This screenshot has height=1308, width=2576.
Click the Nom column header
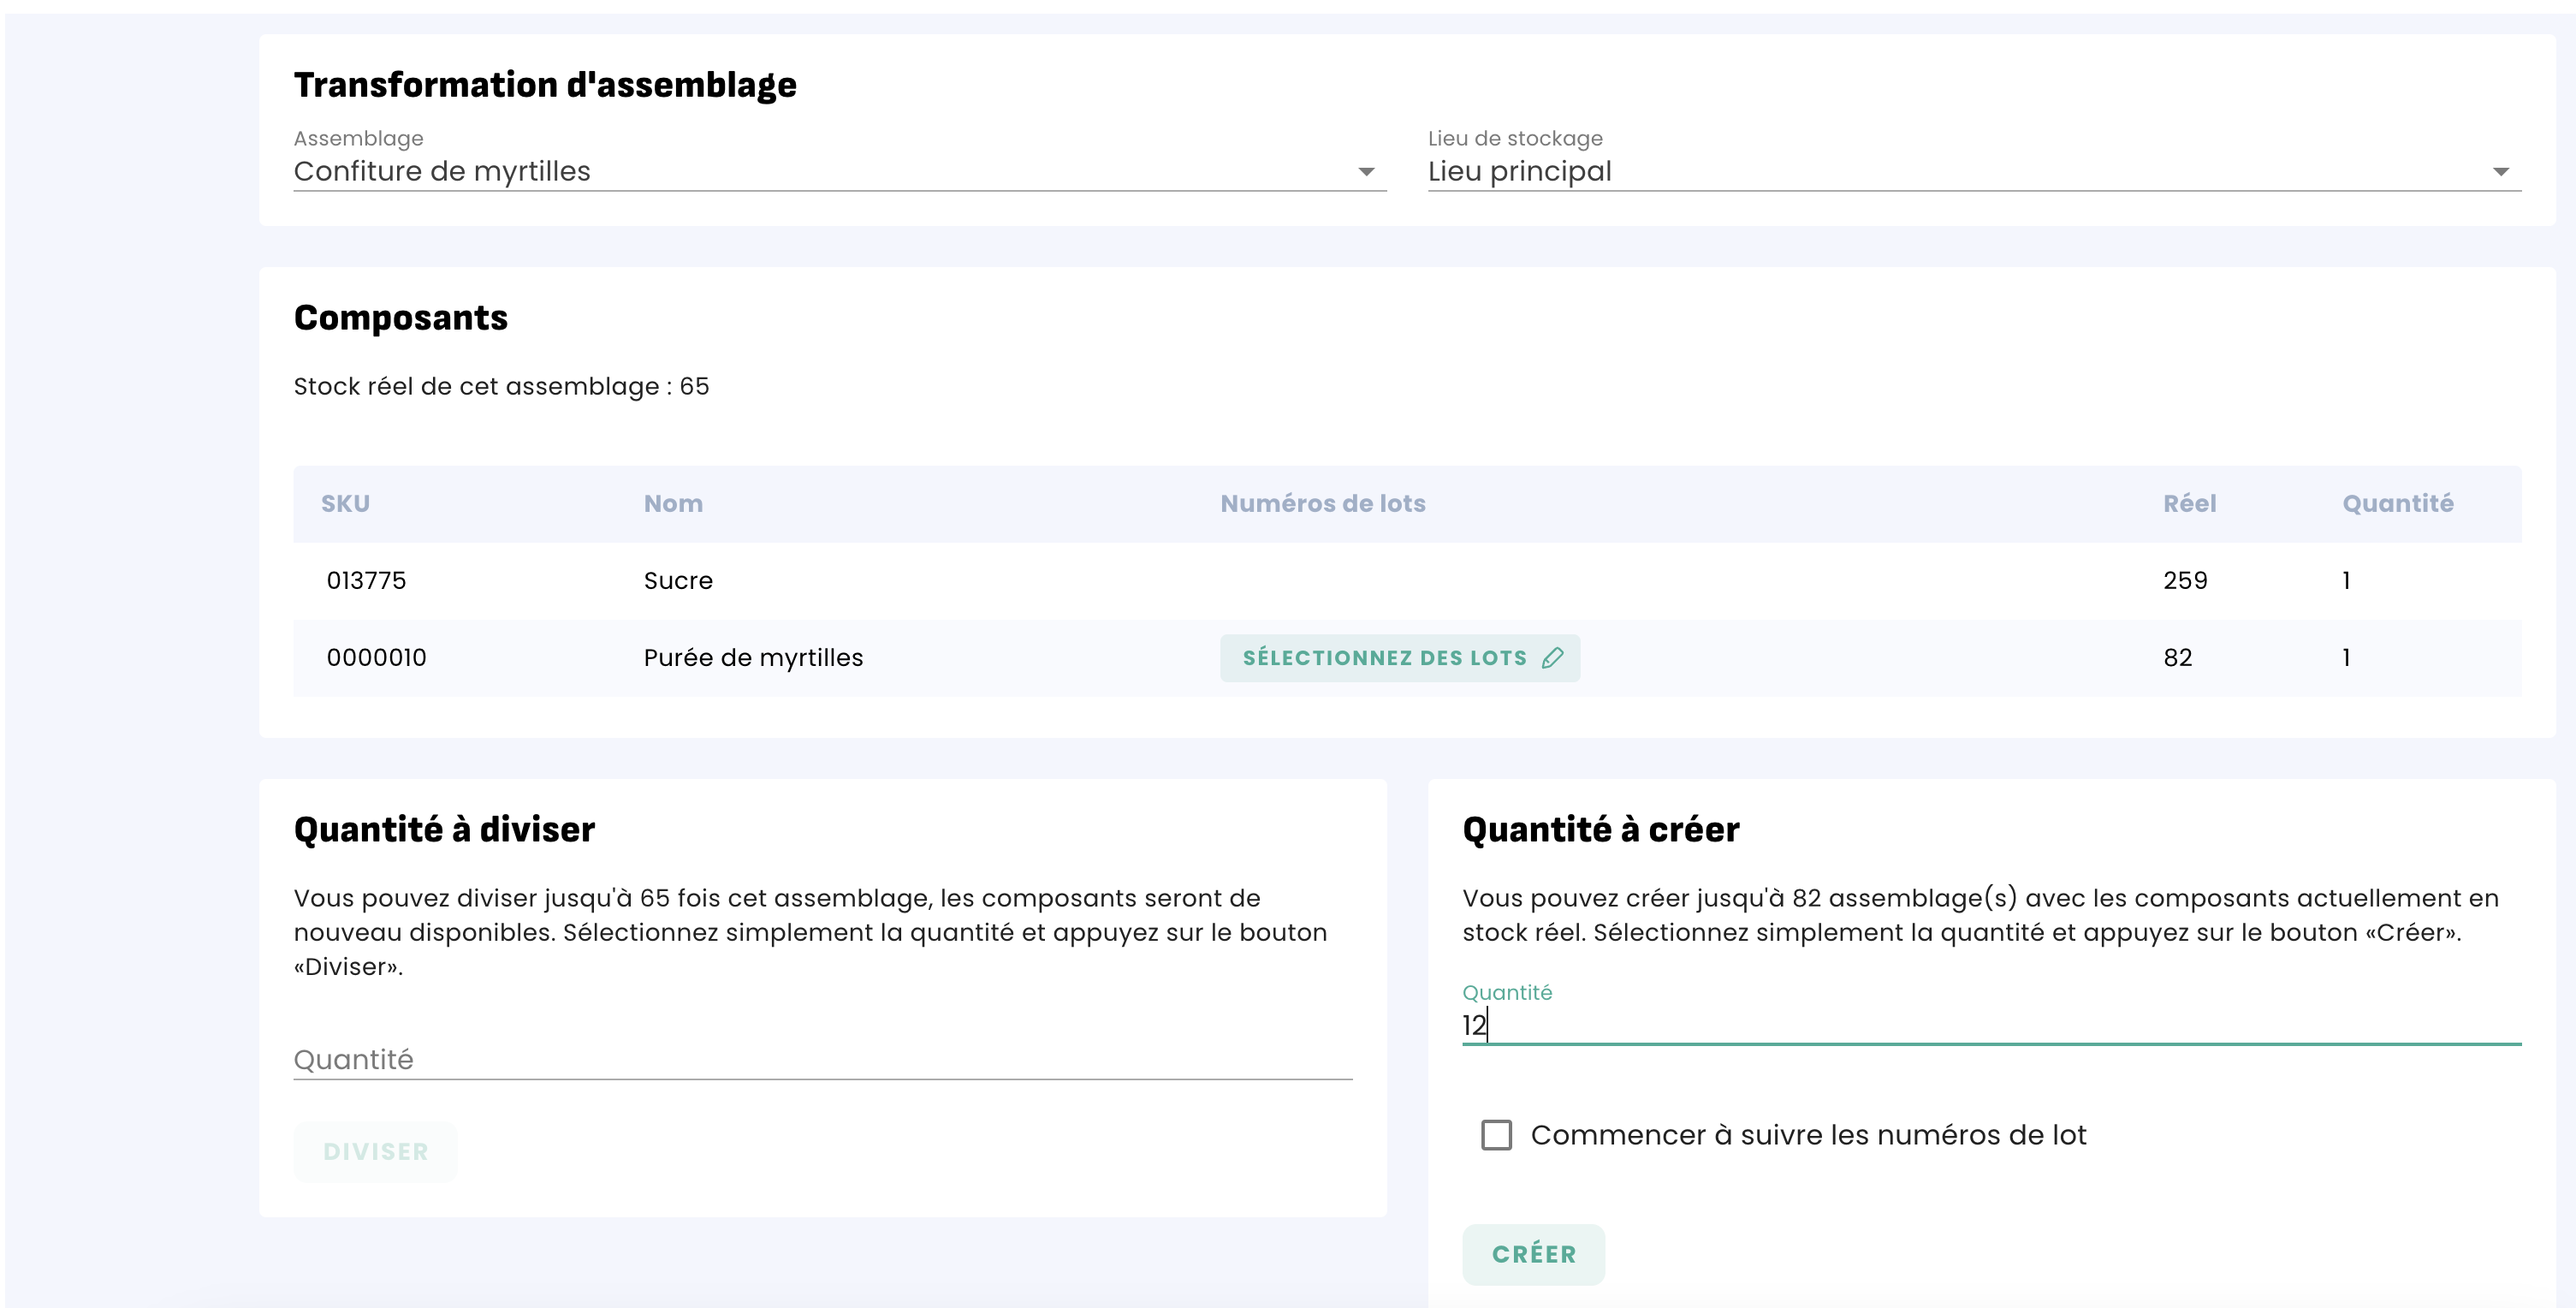[673, 504]
